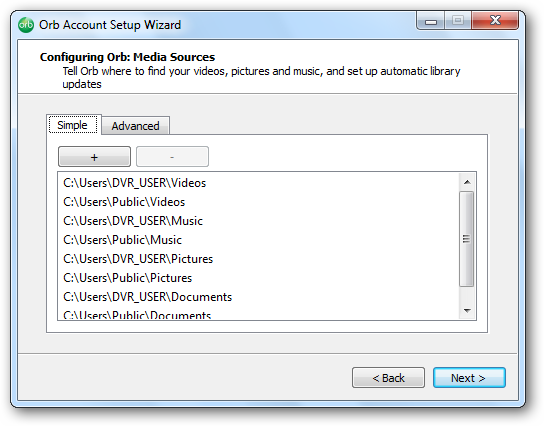Screen dimensions: 544x426
Task: Click the Orb logo icon in title bar
Action: pyautogui.click(x=26, y=25)
